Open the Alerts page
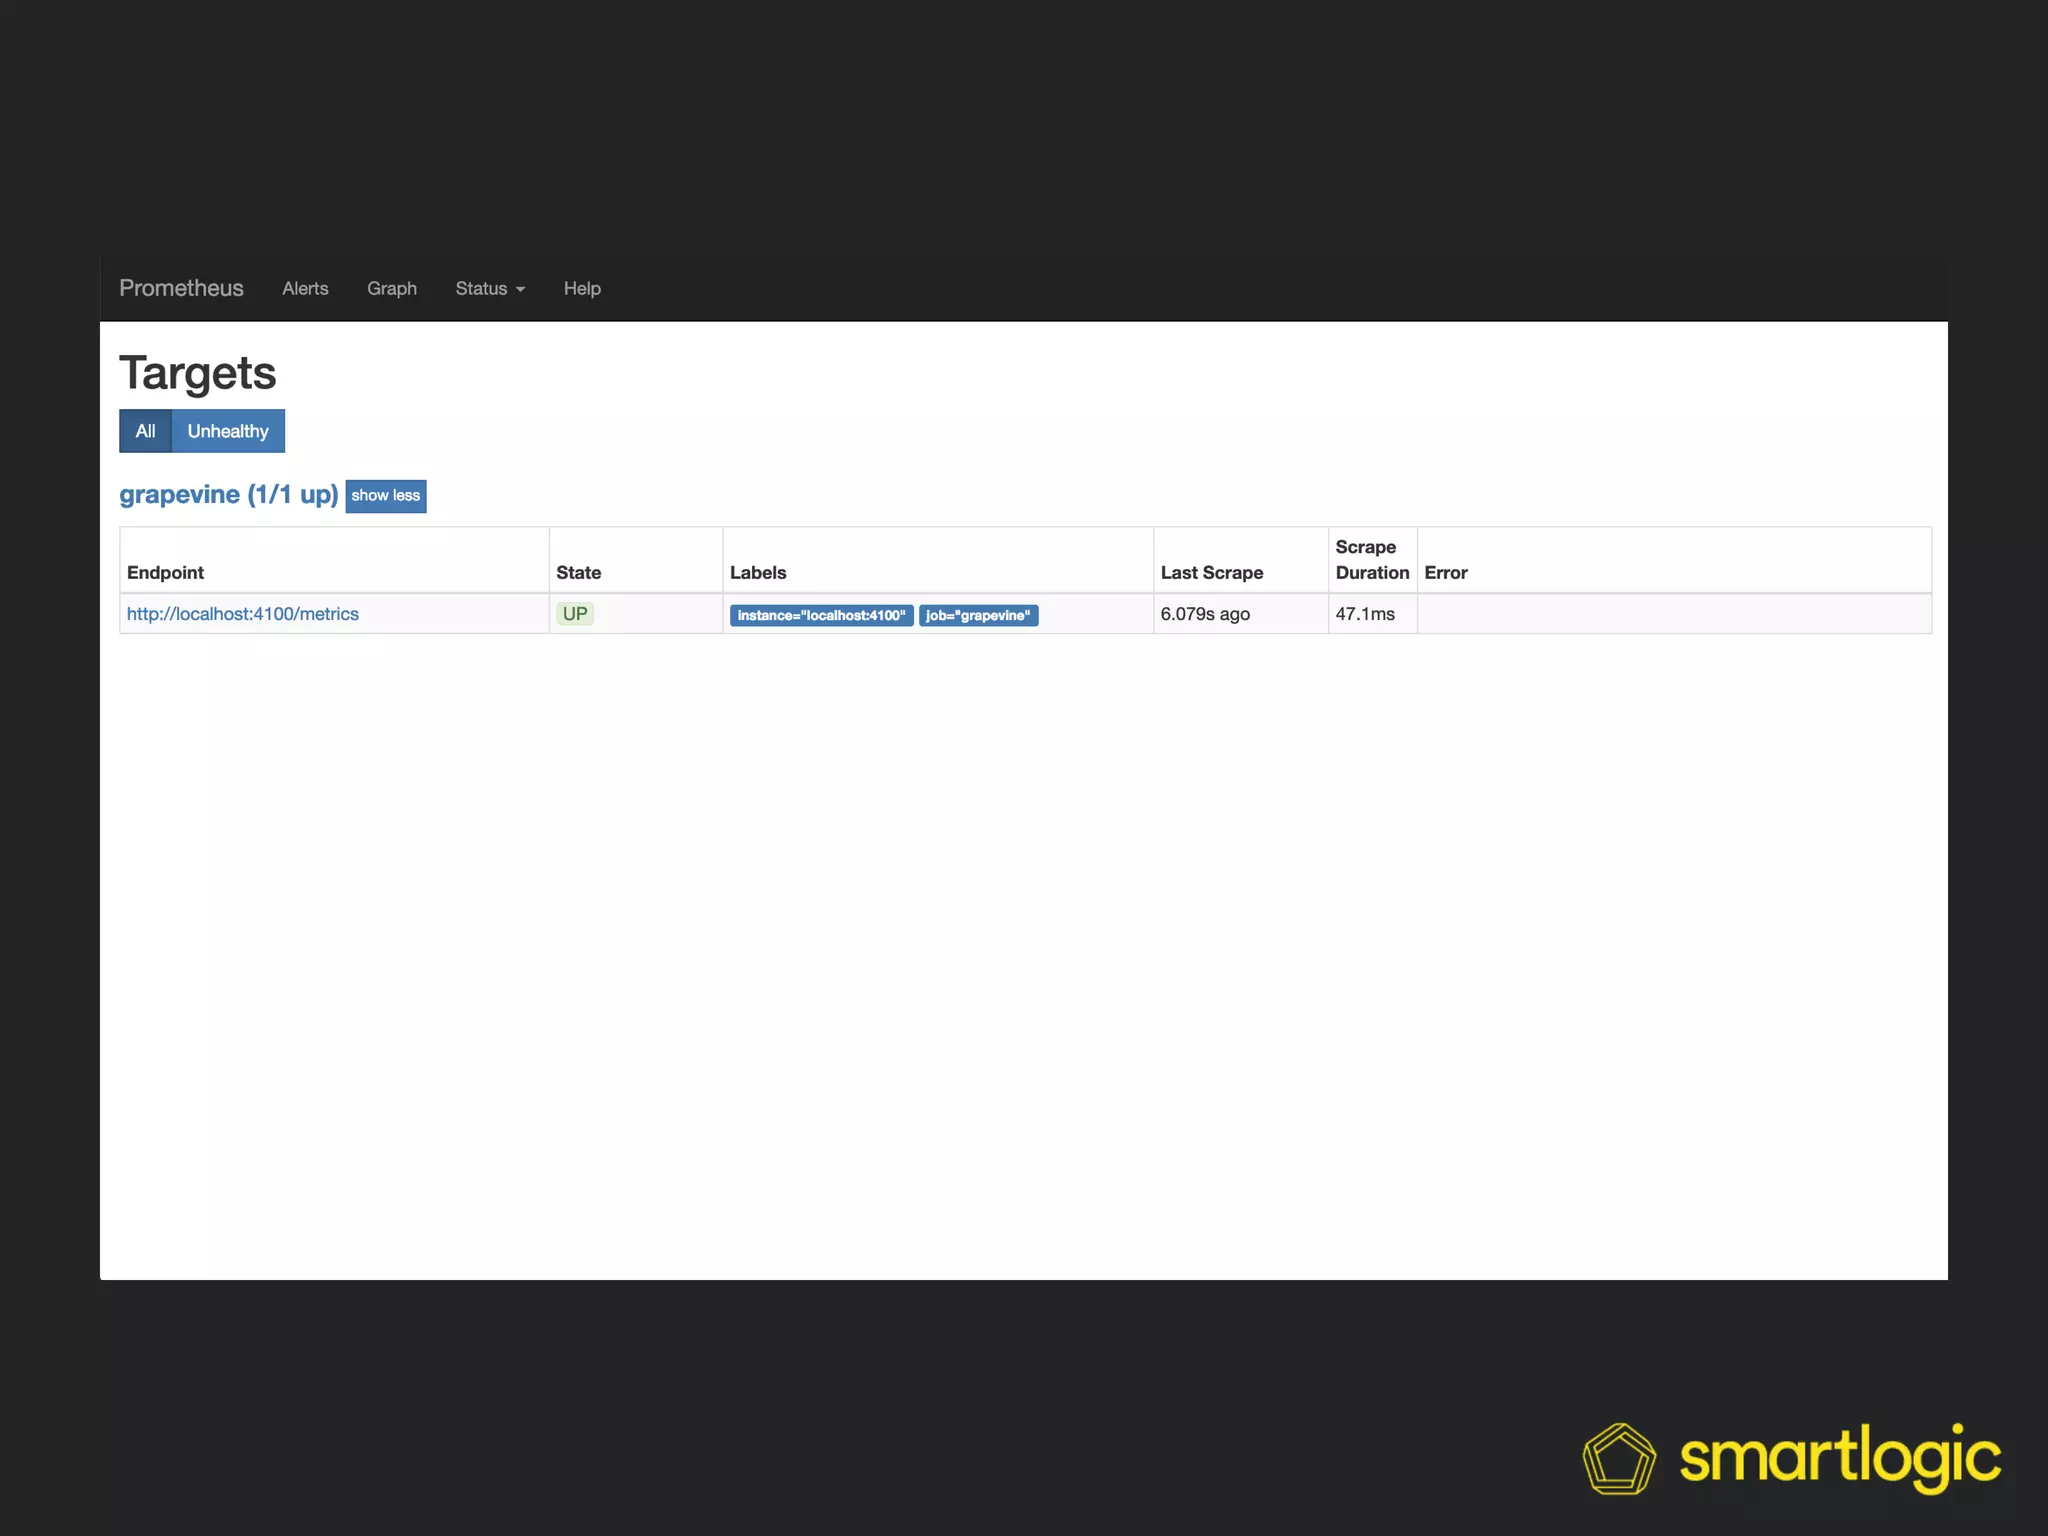Image resolution: width=2048 pixels, height=1536 pixels. point(305,288)
